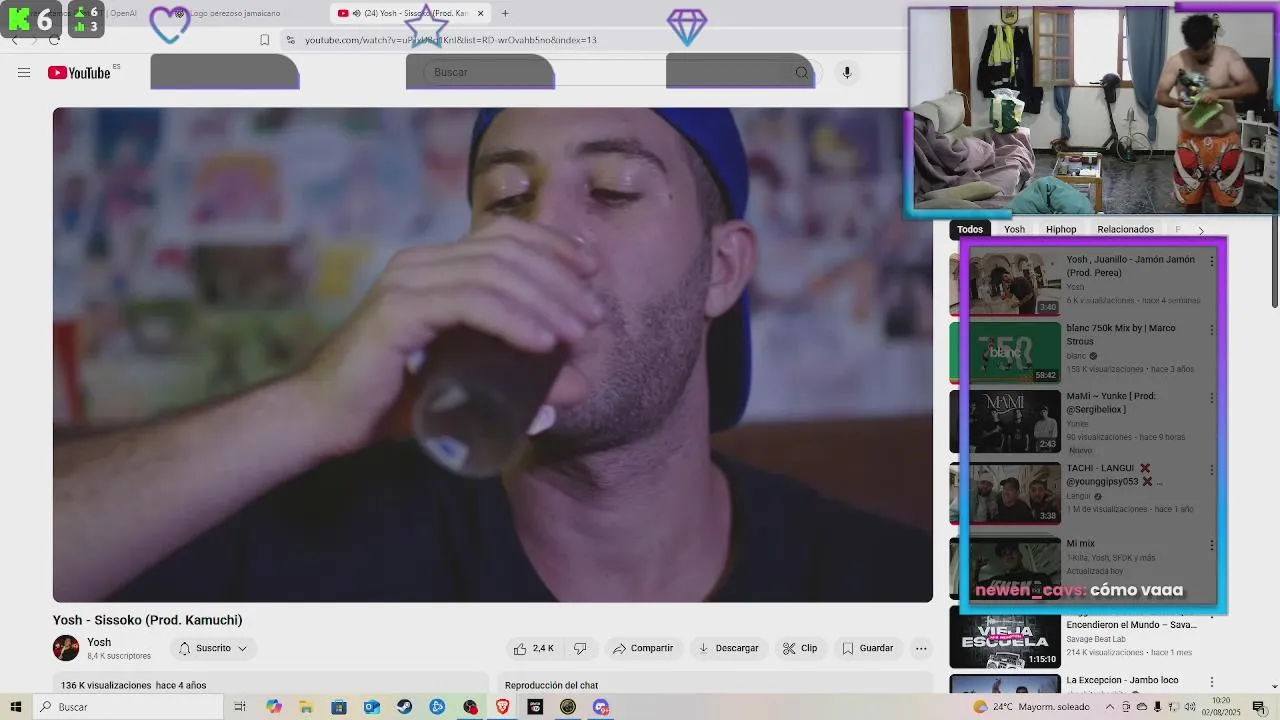
Task: Show hidden system tray icons
Action: click(1109, 707)
